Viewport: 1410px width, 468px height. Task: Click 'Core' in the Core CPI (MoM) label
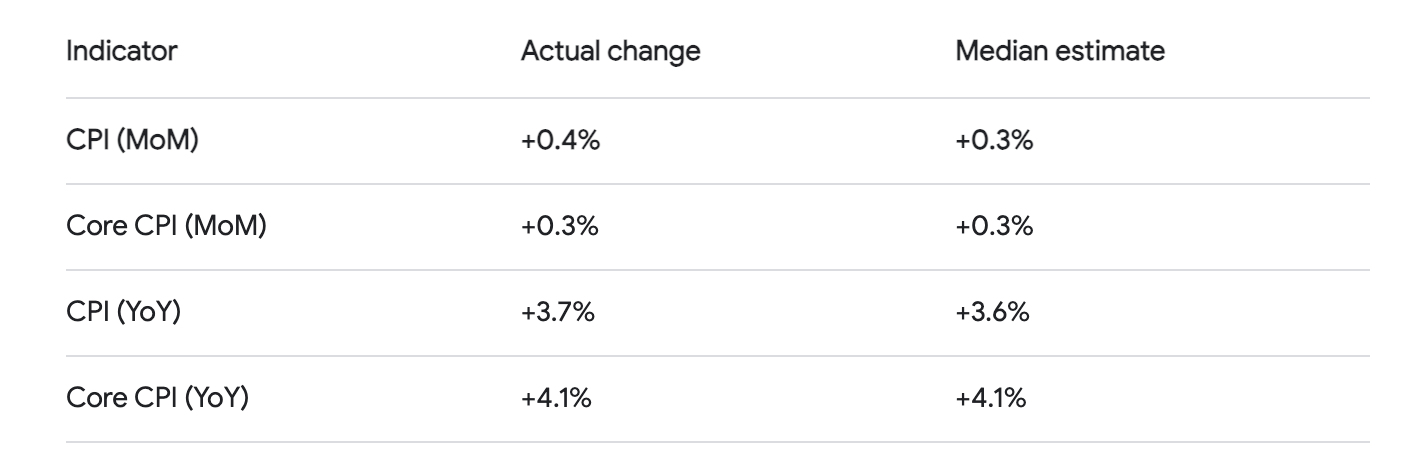point(91,227)
